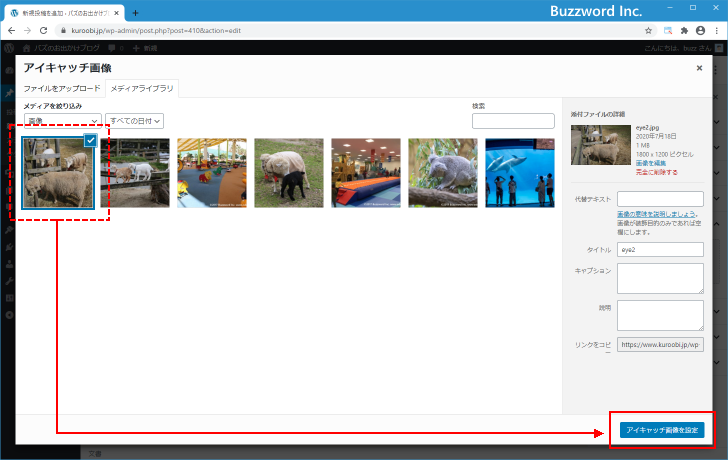
Task: Select the koala image thumbnail
Action: click(442, 172)
